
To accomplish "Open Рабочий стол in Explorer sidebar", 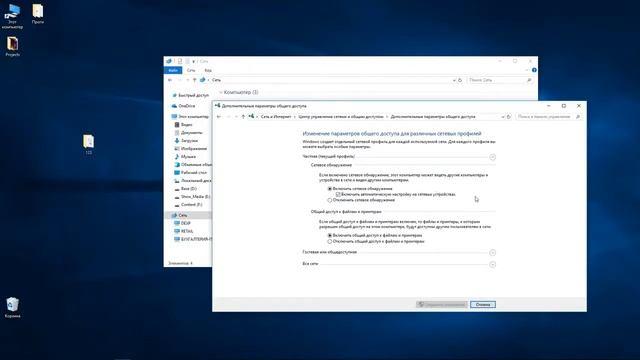I will pyautogui.click(x=191, y=173).
